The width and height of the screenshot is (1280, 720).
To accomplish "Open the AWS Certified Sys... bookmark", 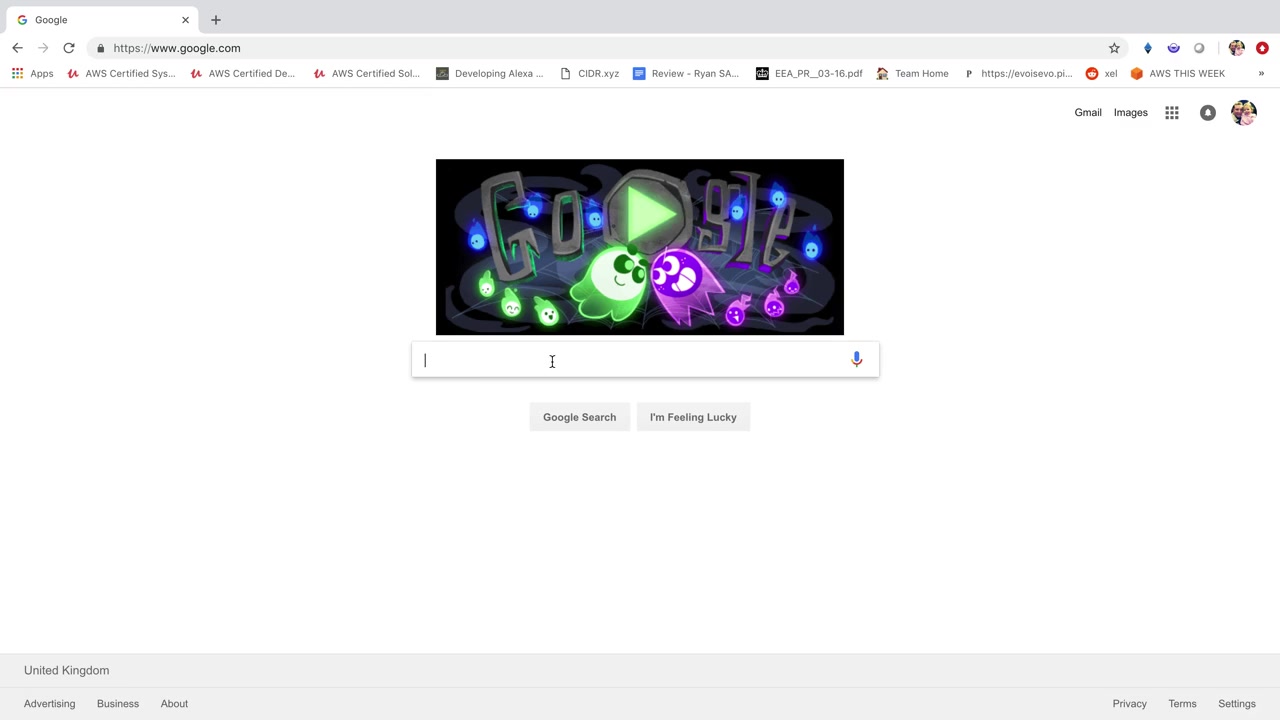I will [x=121, y=73].
